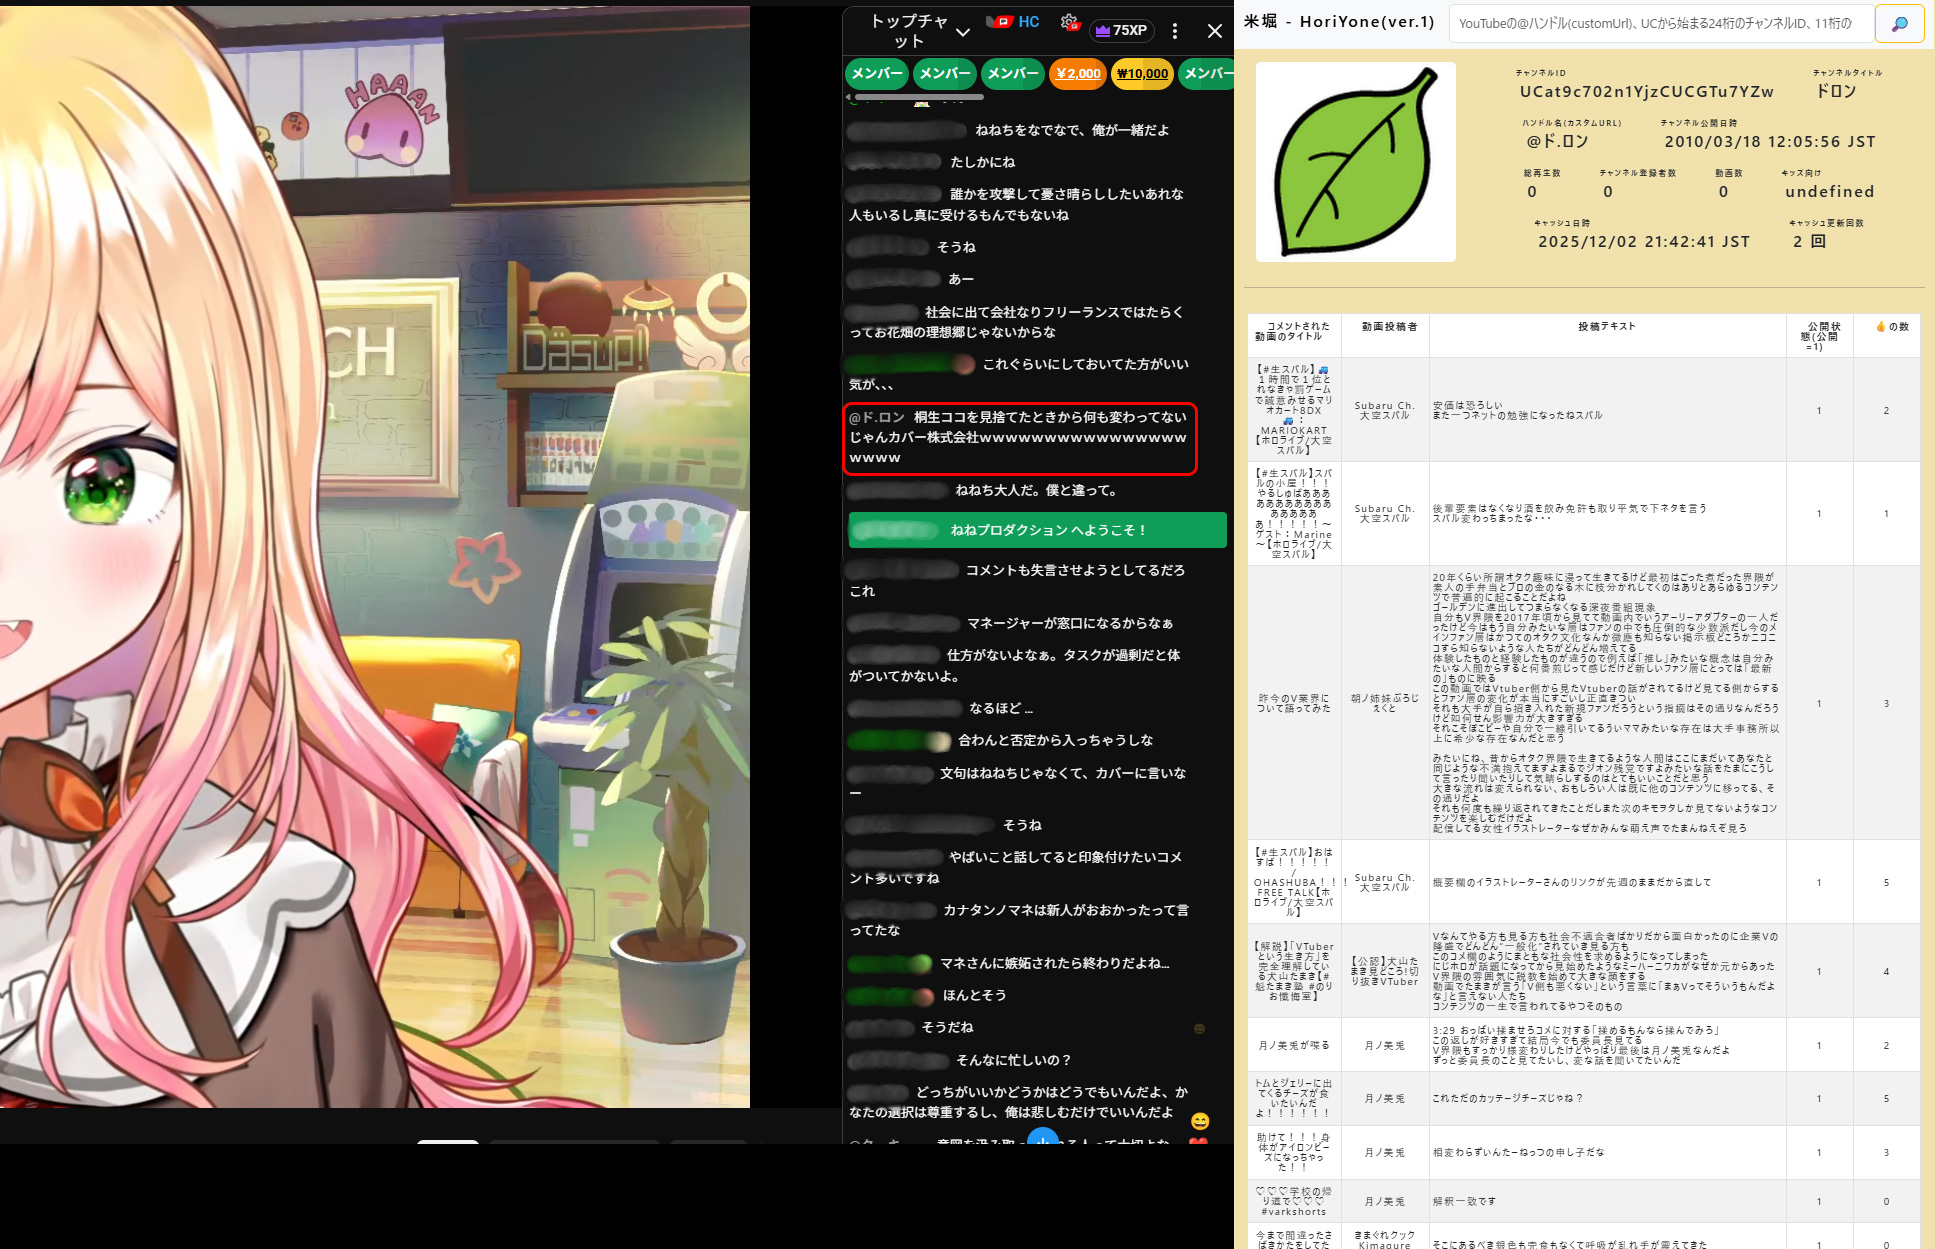
Task: Click the 75XP crown badge
Action: 1121,31
